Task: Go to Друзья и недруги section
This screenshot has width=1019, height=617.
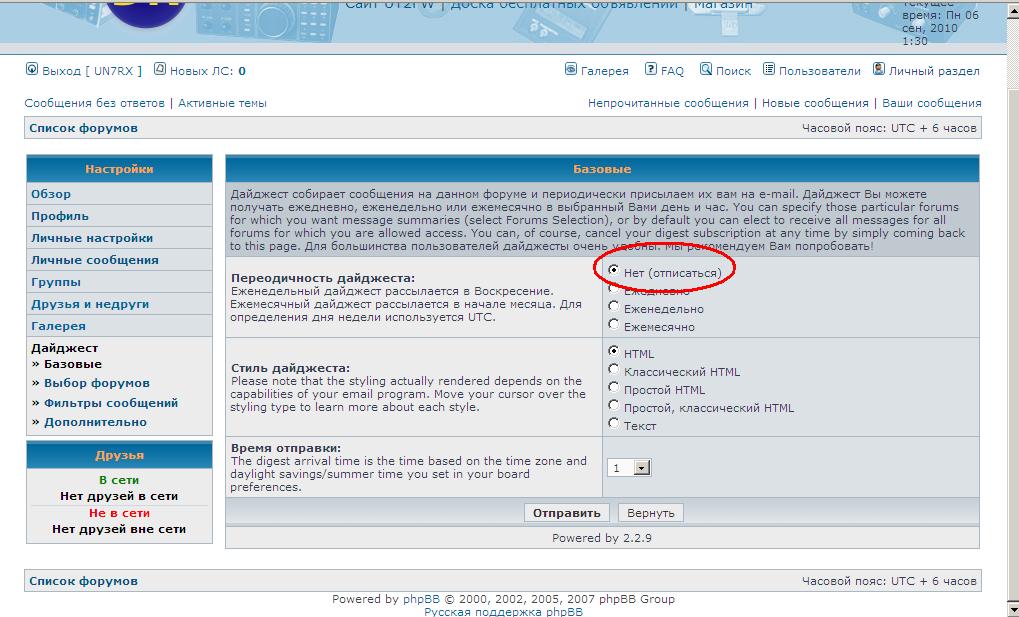Action: tap(90, 304)
